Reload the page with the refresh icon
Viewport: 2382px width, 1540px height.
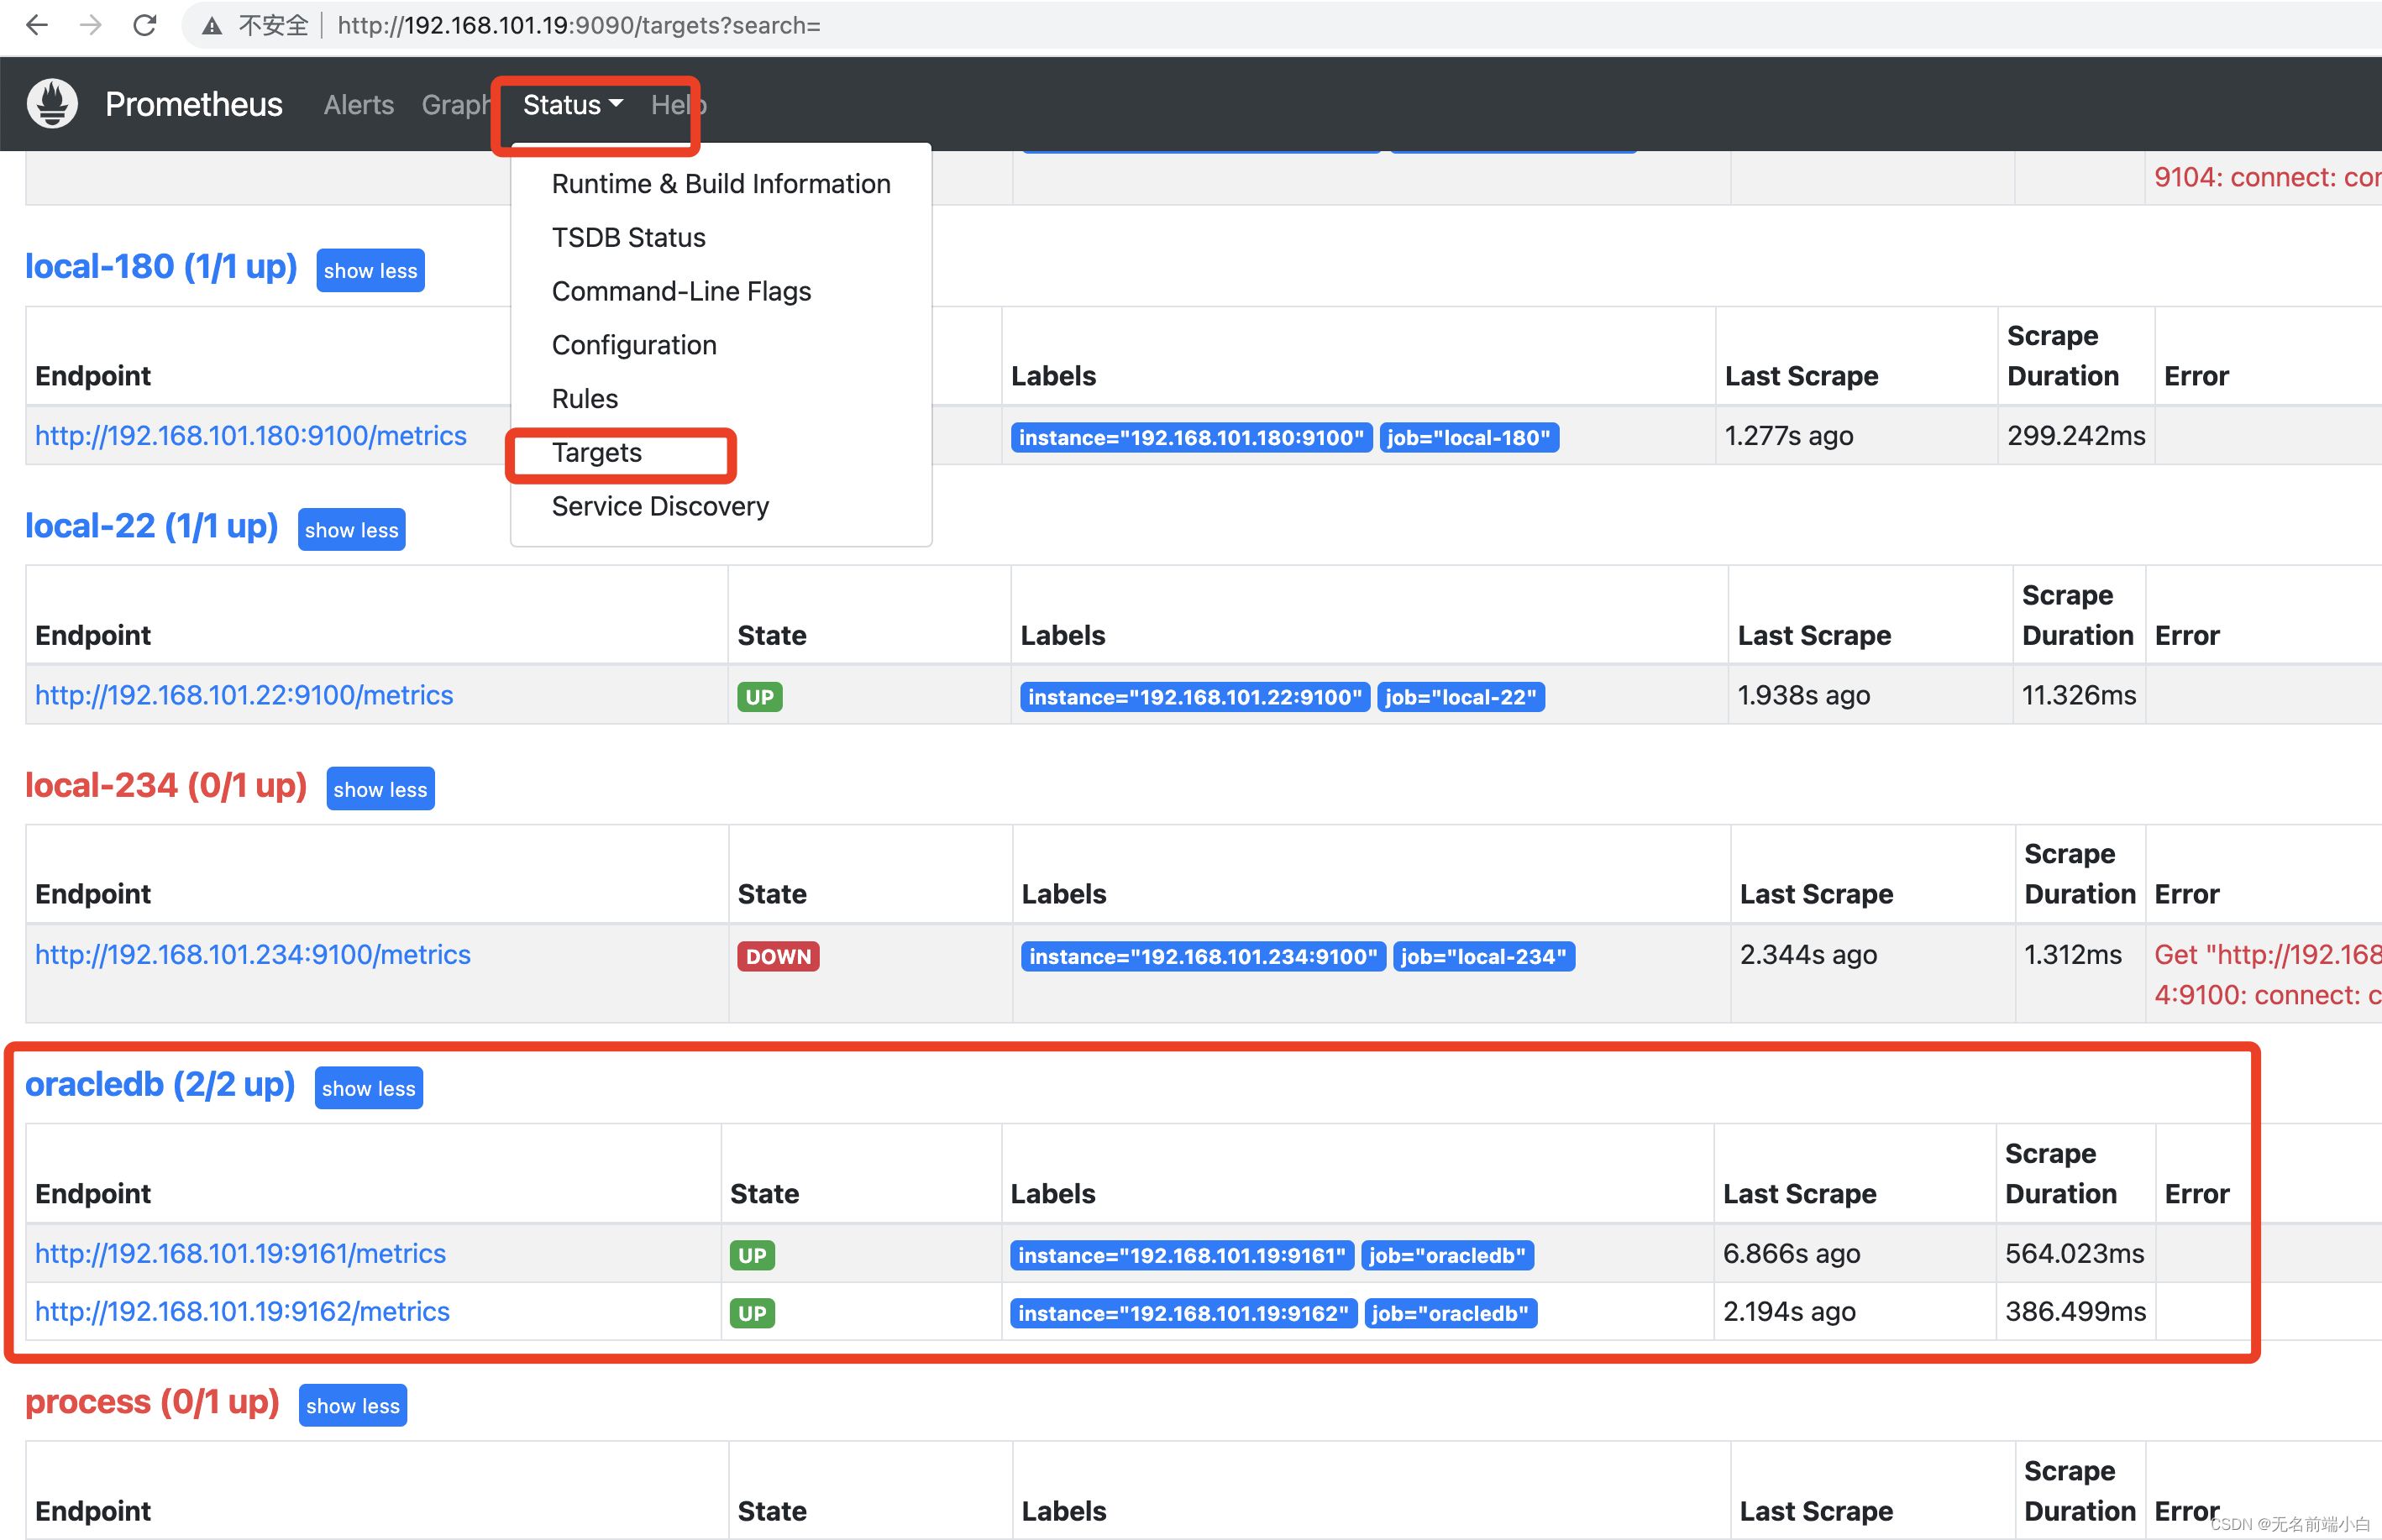coord(145,25)
